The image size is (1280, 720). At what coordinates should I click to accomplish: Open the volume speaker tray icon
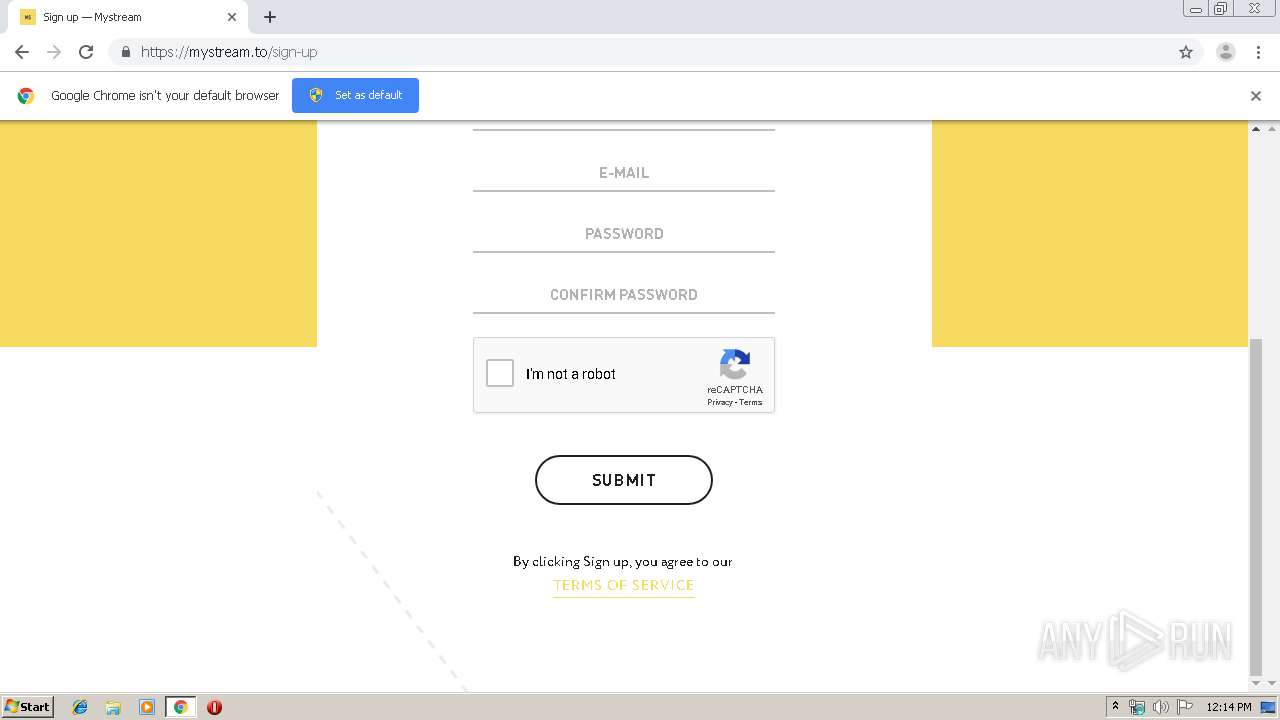point(1161,707)
